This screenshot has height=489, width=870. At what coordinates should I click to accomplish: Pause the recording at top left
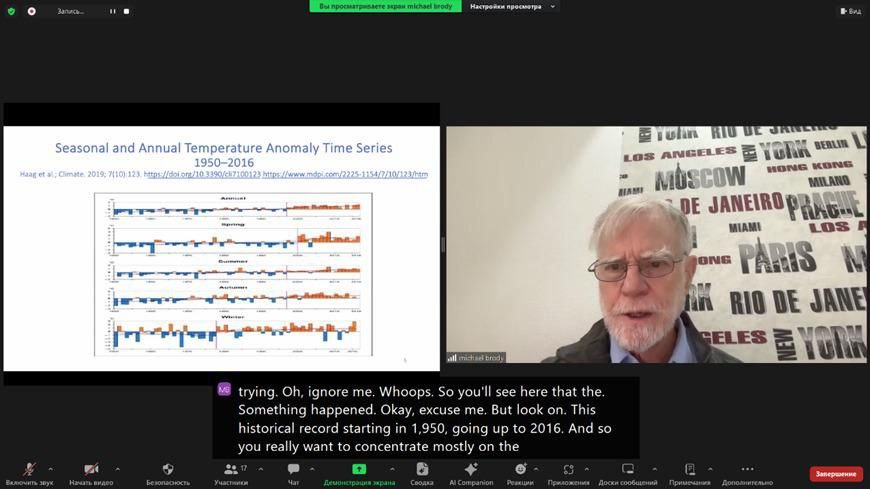tap(113, 11)
